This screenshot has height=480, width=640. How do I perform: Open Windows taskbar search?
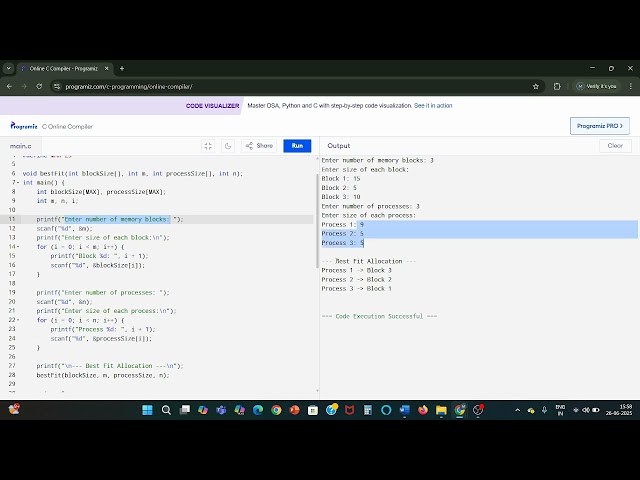[x=166, y=410]
